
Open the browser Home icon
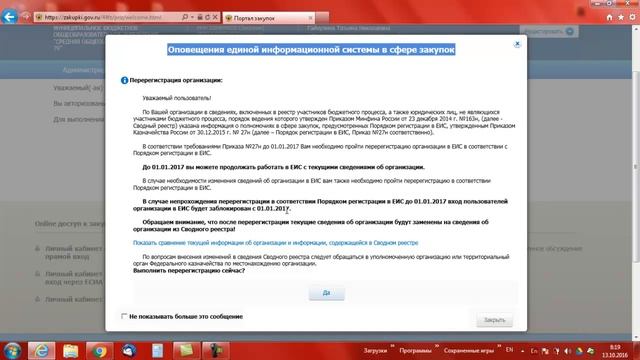coord(609,17)
